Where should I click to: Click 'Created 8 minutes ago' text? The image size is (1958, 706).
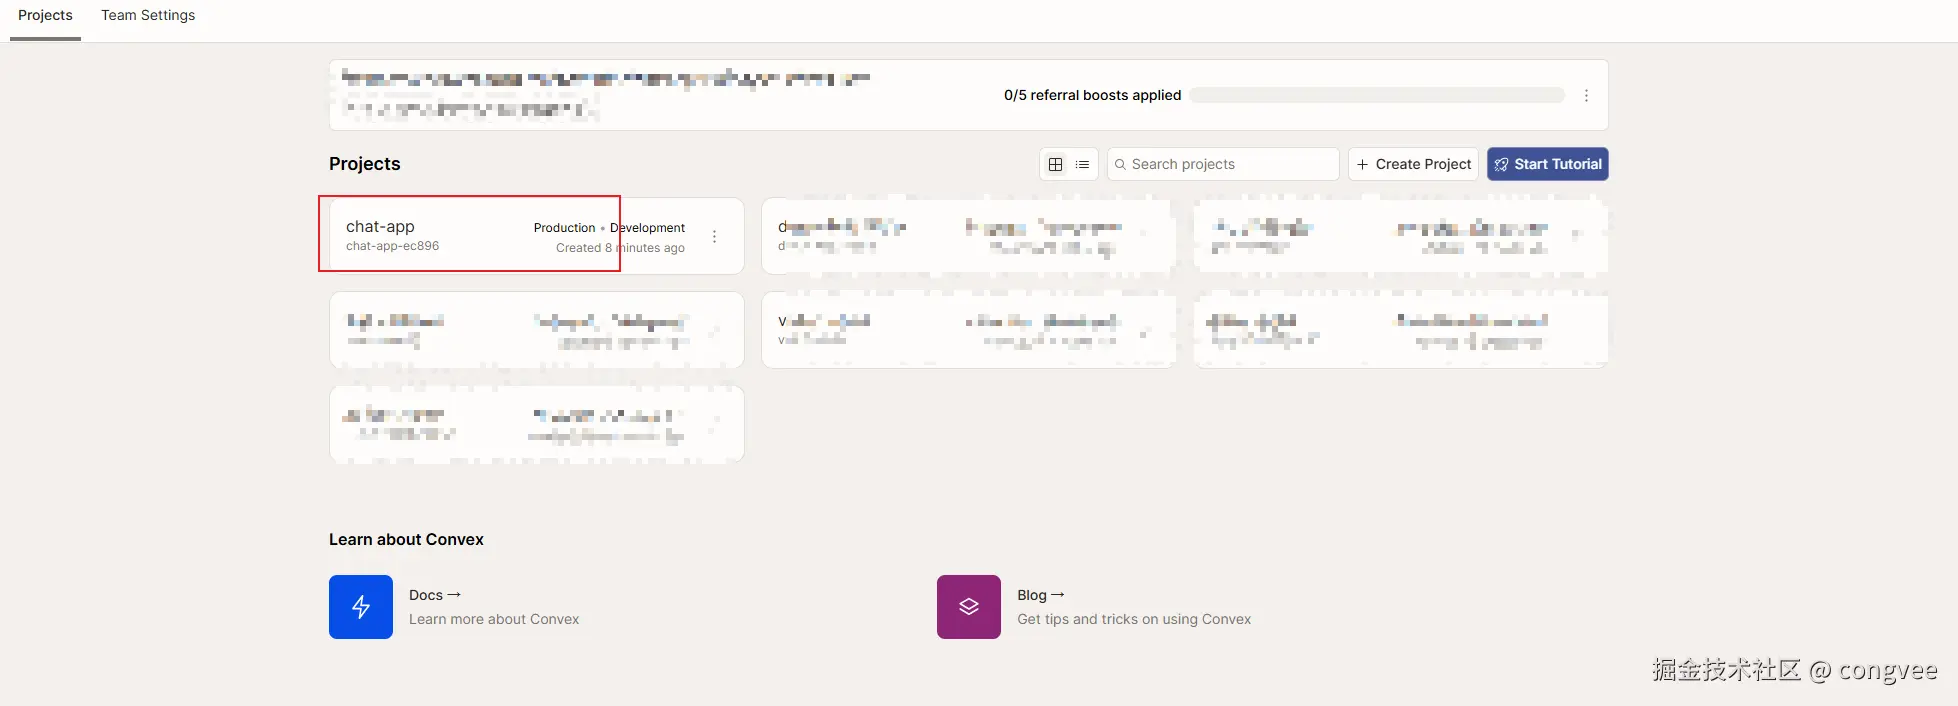[620, 248]
